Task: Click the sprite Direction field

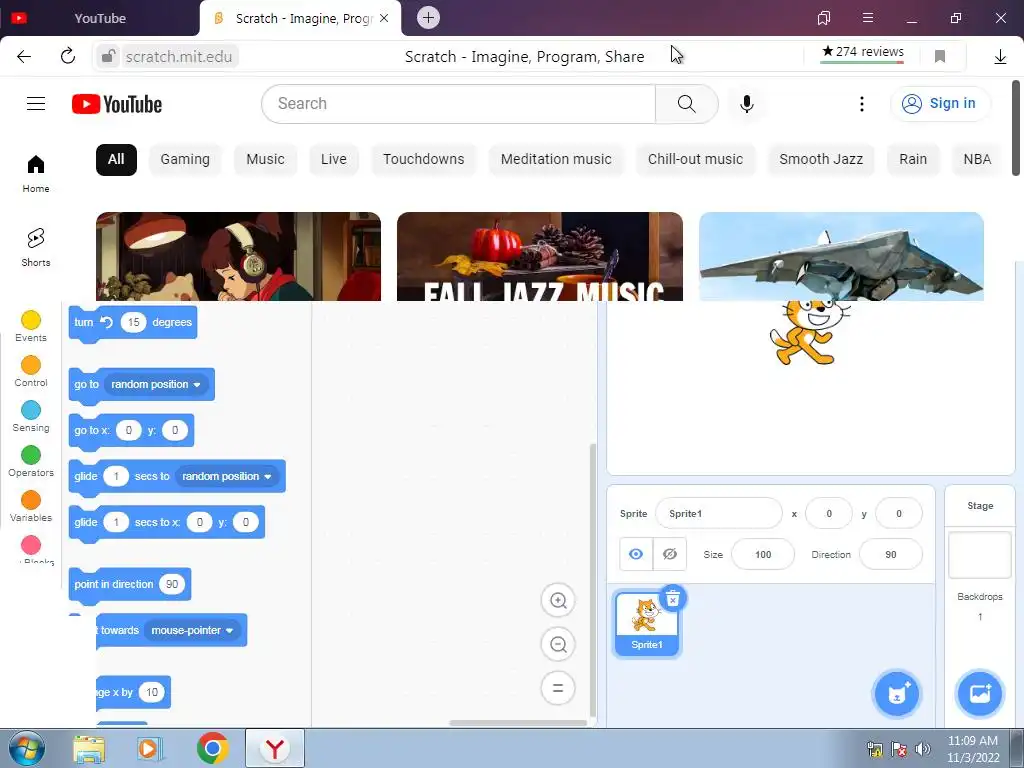Action: (891, 554)
